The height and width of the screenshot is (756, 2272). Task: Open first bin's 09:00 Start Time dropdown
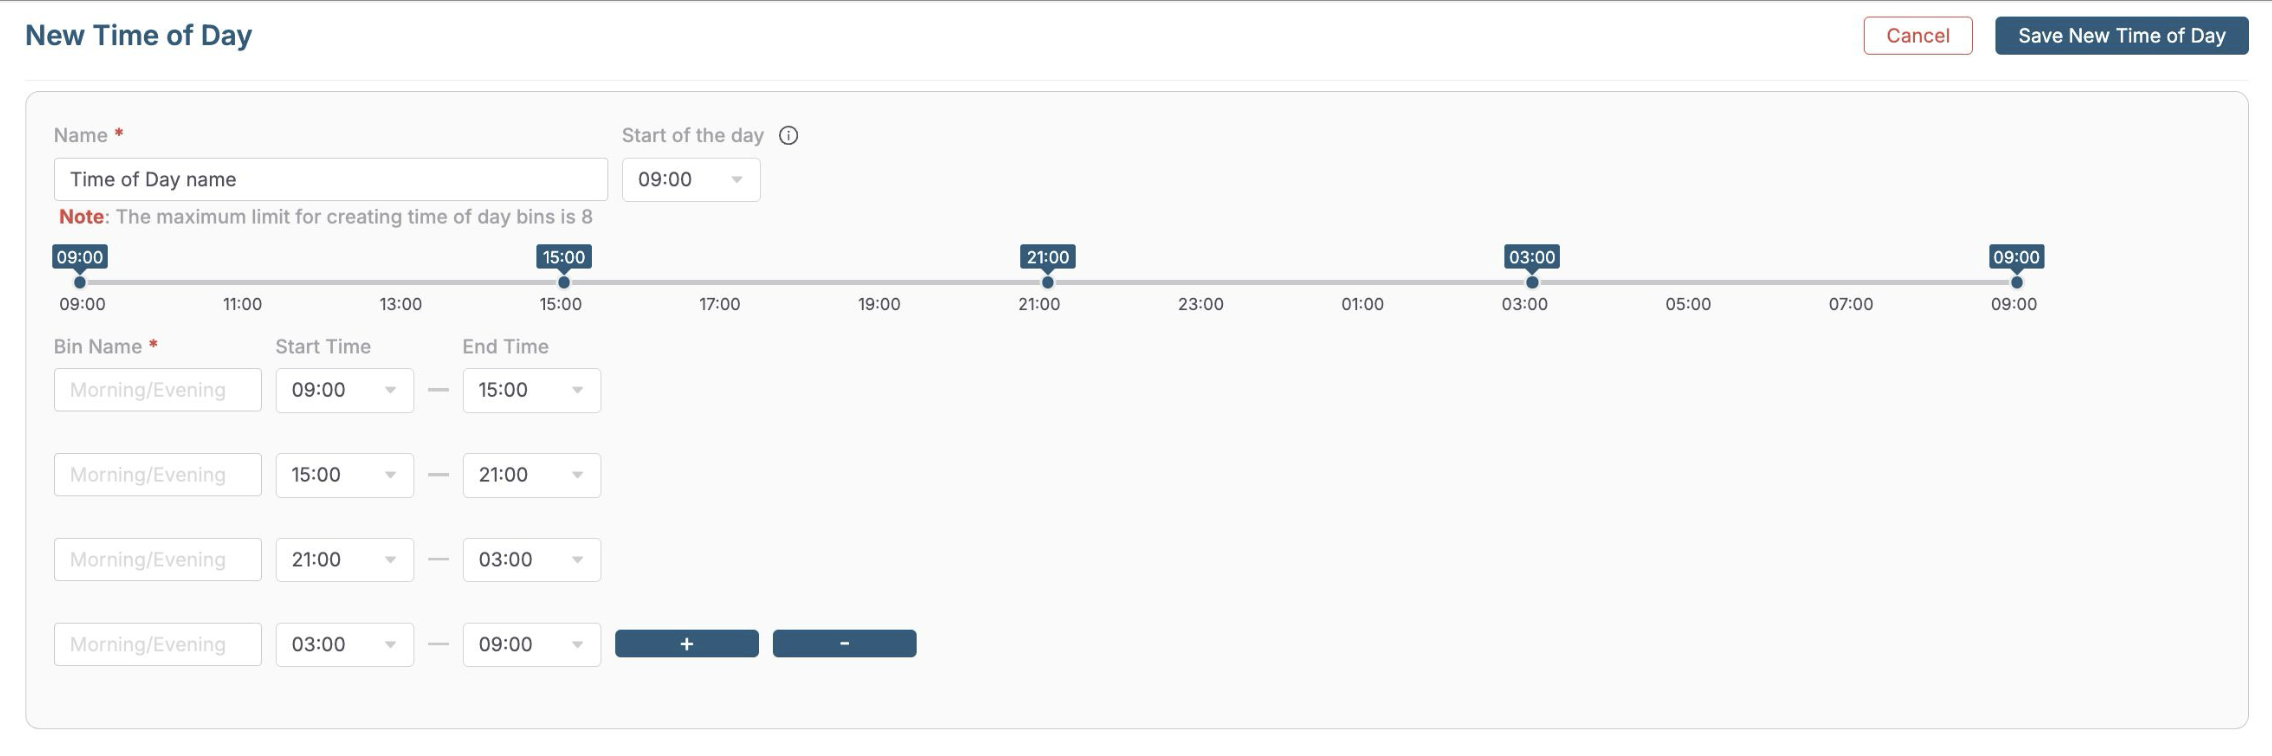(x=344, y=390)
